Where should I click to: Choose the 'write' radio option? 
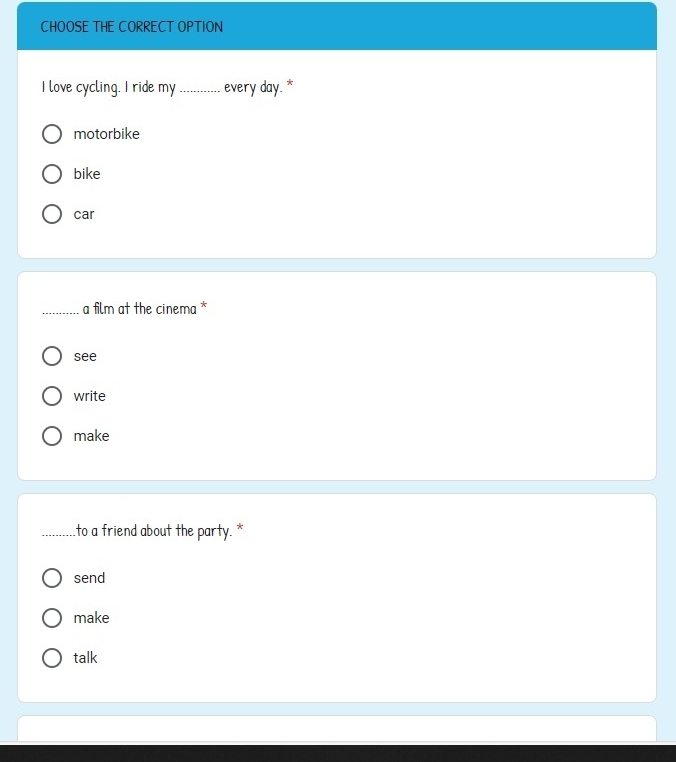click(52, 396)
